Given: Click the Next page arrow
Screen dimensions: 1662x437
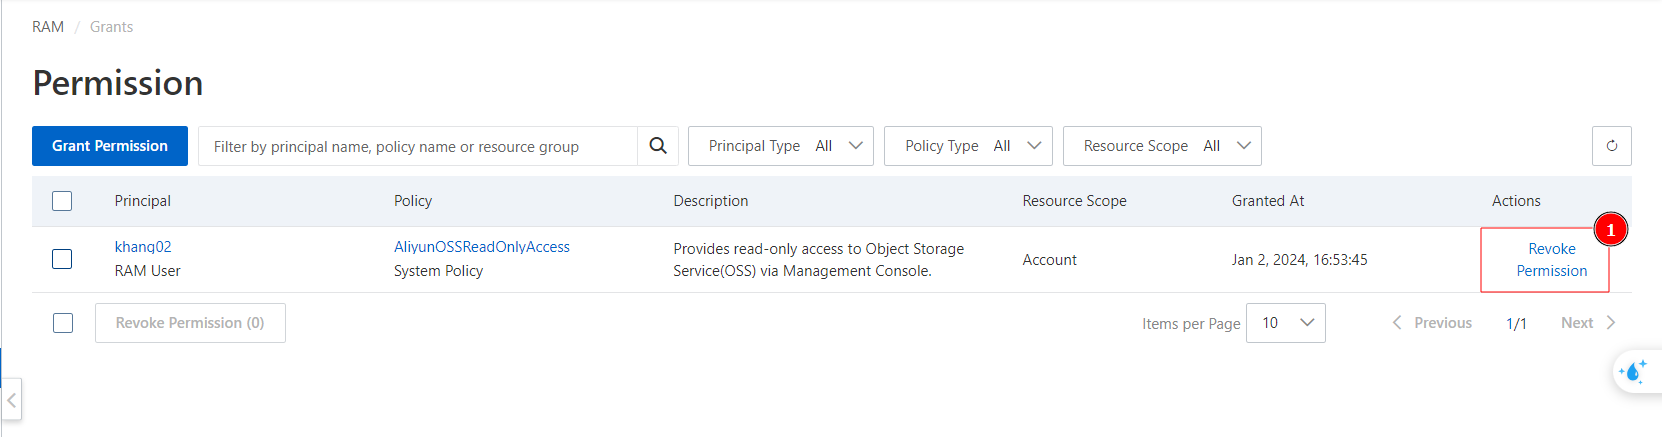Looking at the screenshot, I should point(1610,323).
